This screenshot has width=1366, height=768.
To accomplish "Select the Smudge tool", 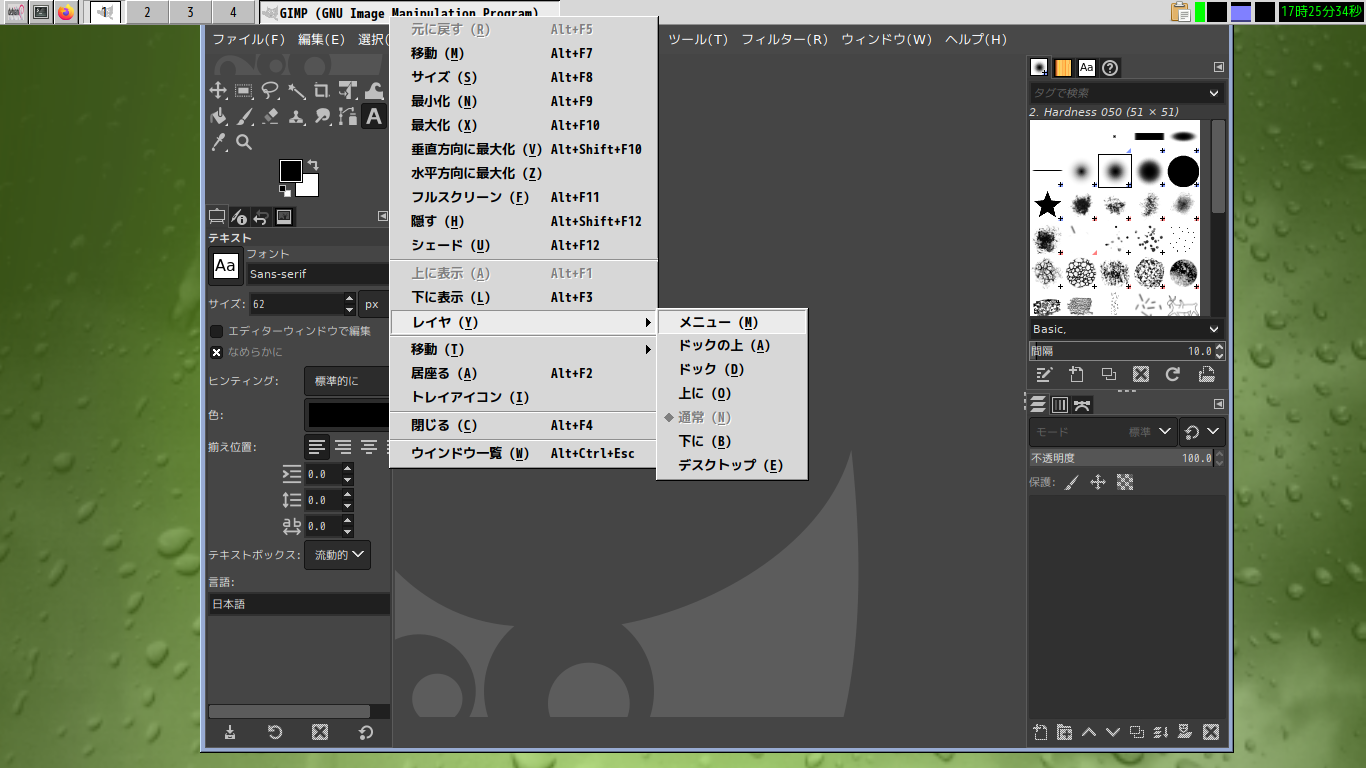I will (322, 117).
